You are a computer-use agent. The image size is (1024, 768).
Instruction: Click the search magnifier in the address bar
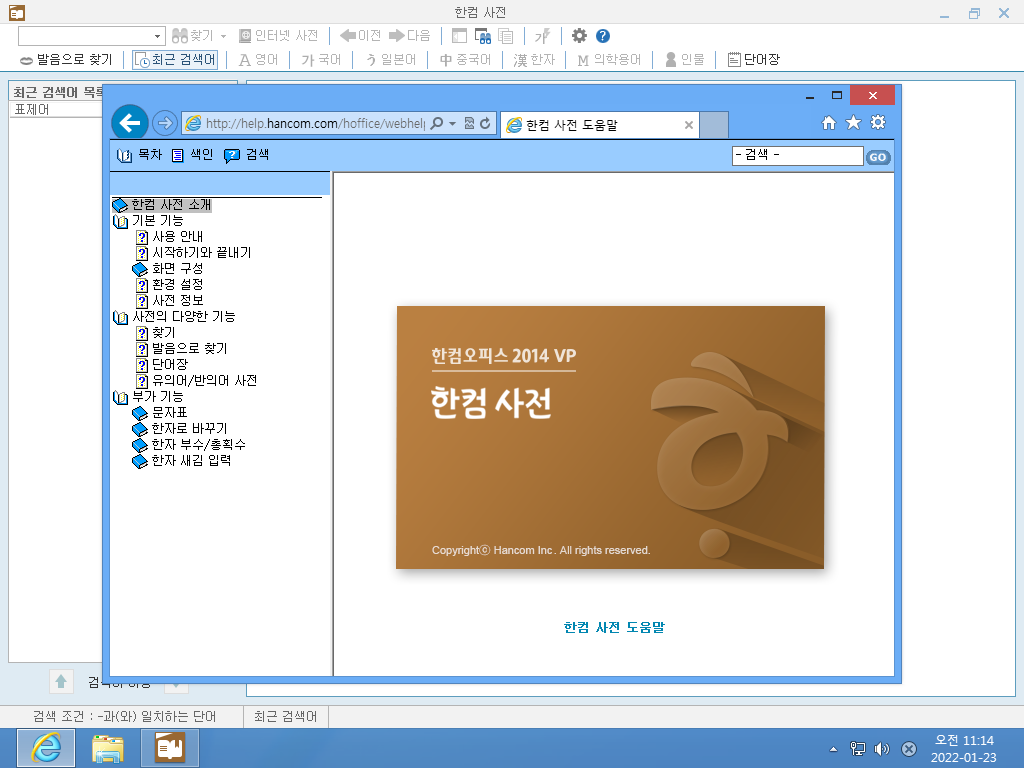tap(437, 123)
